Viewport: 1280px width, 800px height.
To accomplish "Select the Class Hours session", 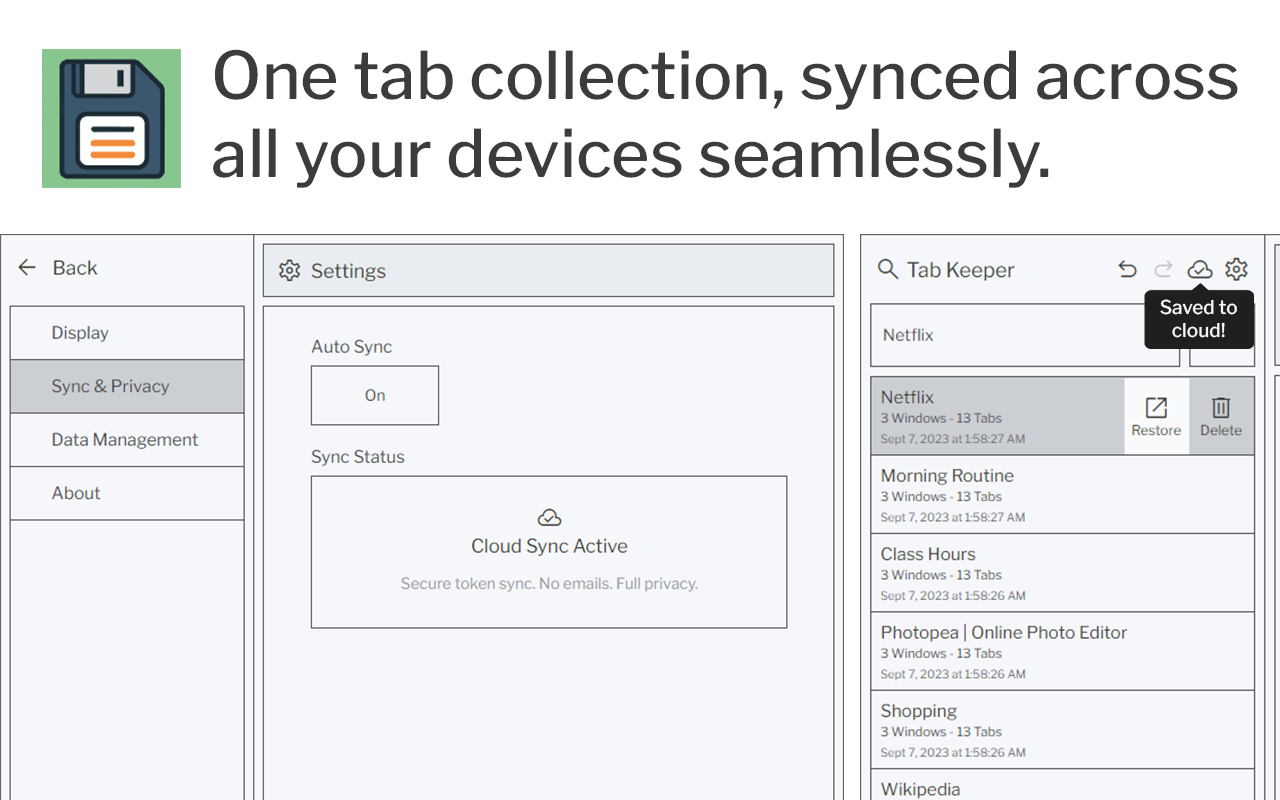I will (1062, 573).
